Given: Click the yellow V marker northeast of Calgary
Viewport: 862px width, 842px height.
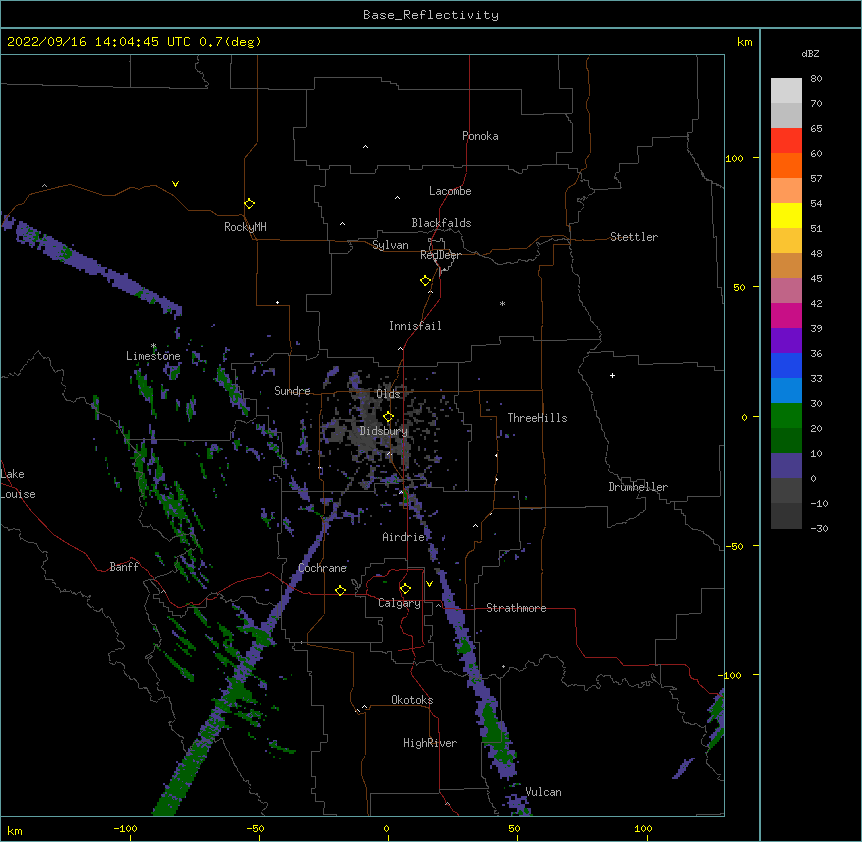Looking at the screenshot, I should (x=429, y=584).
